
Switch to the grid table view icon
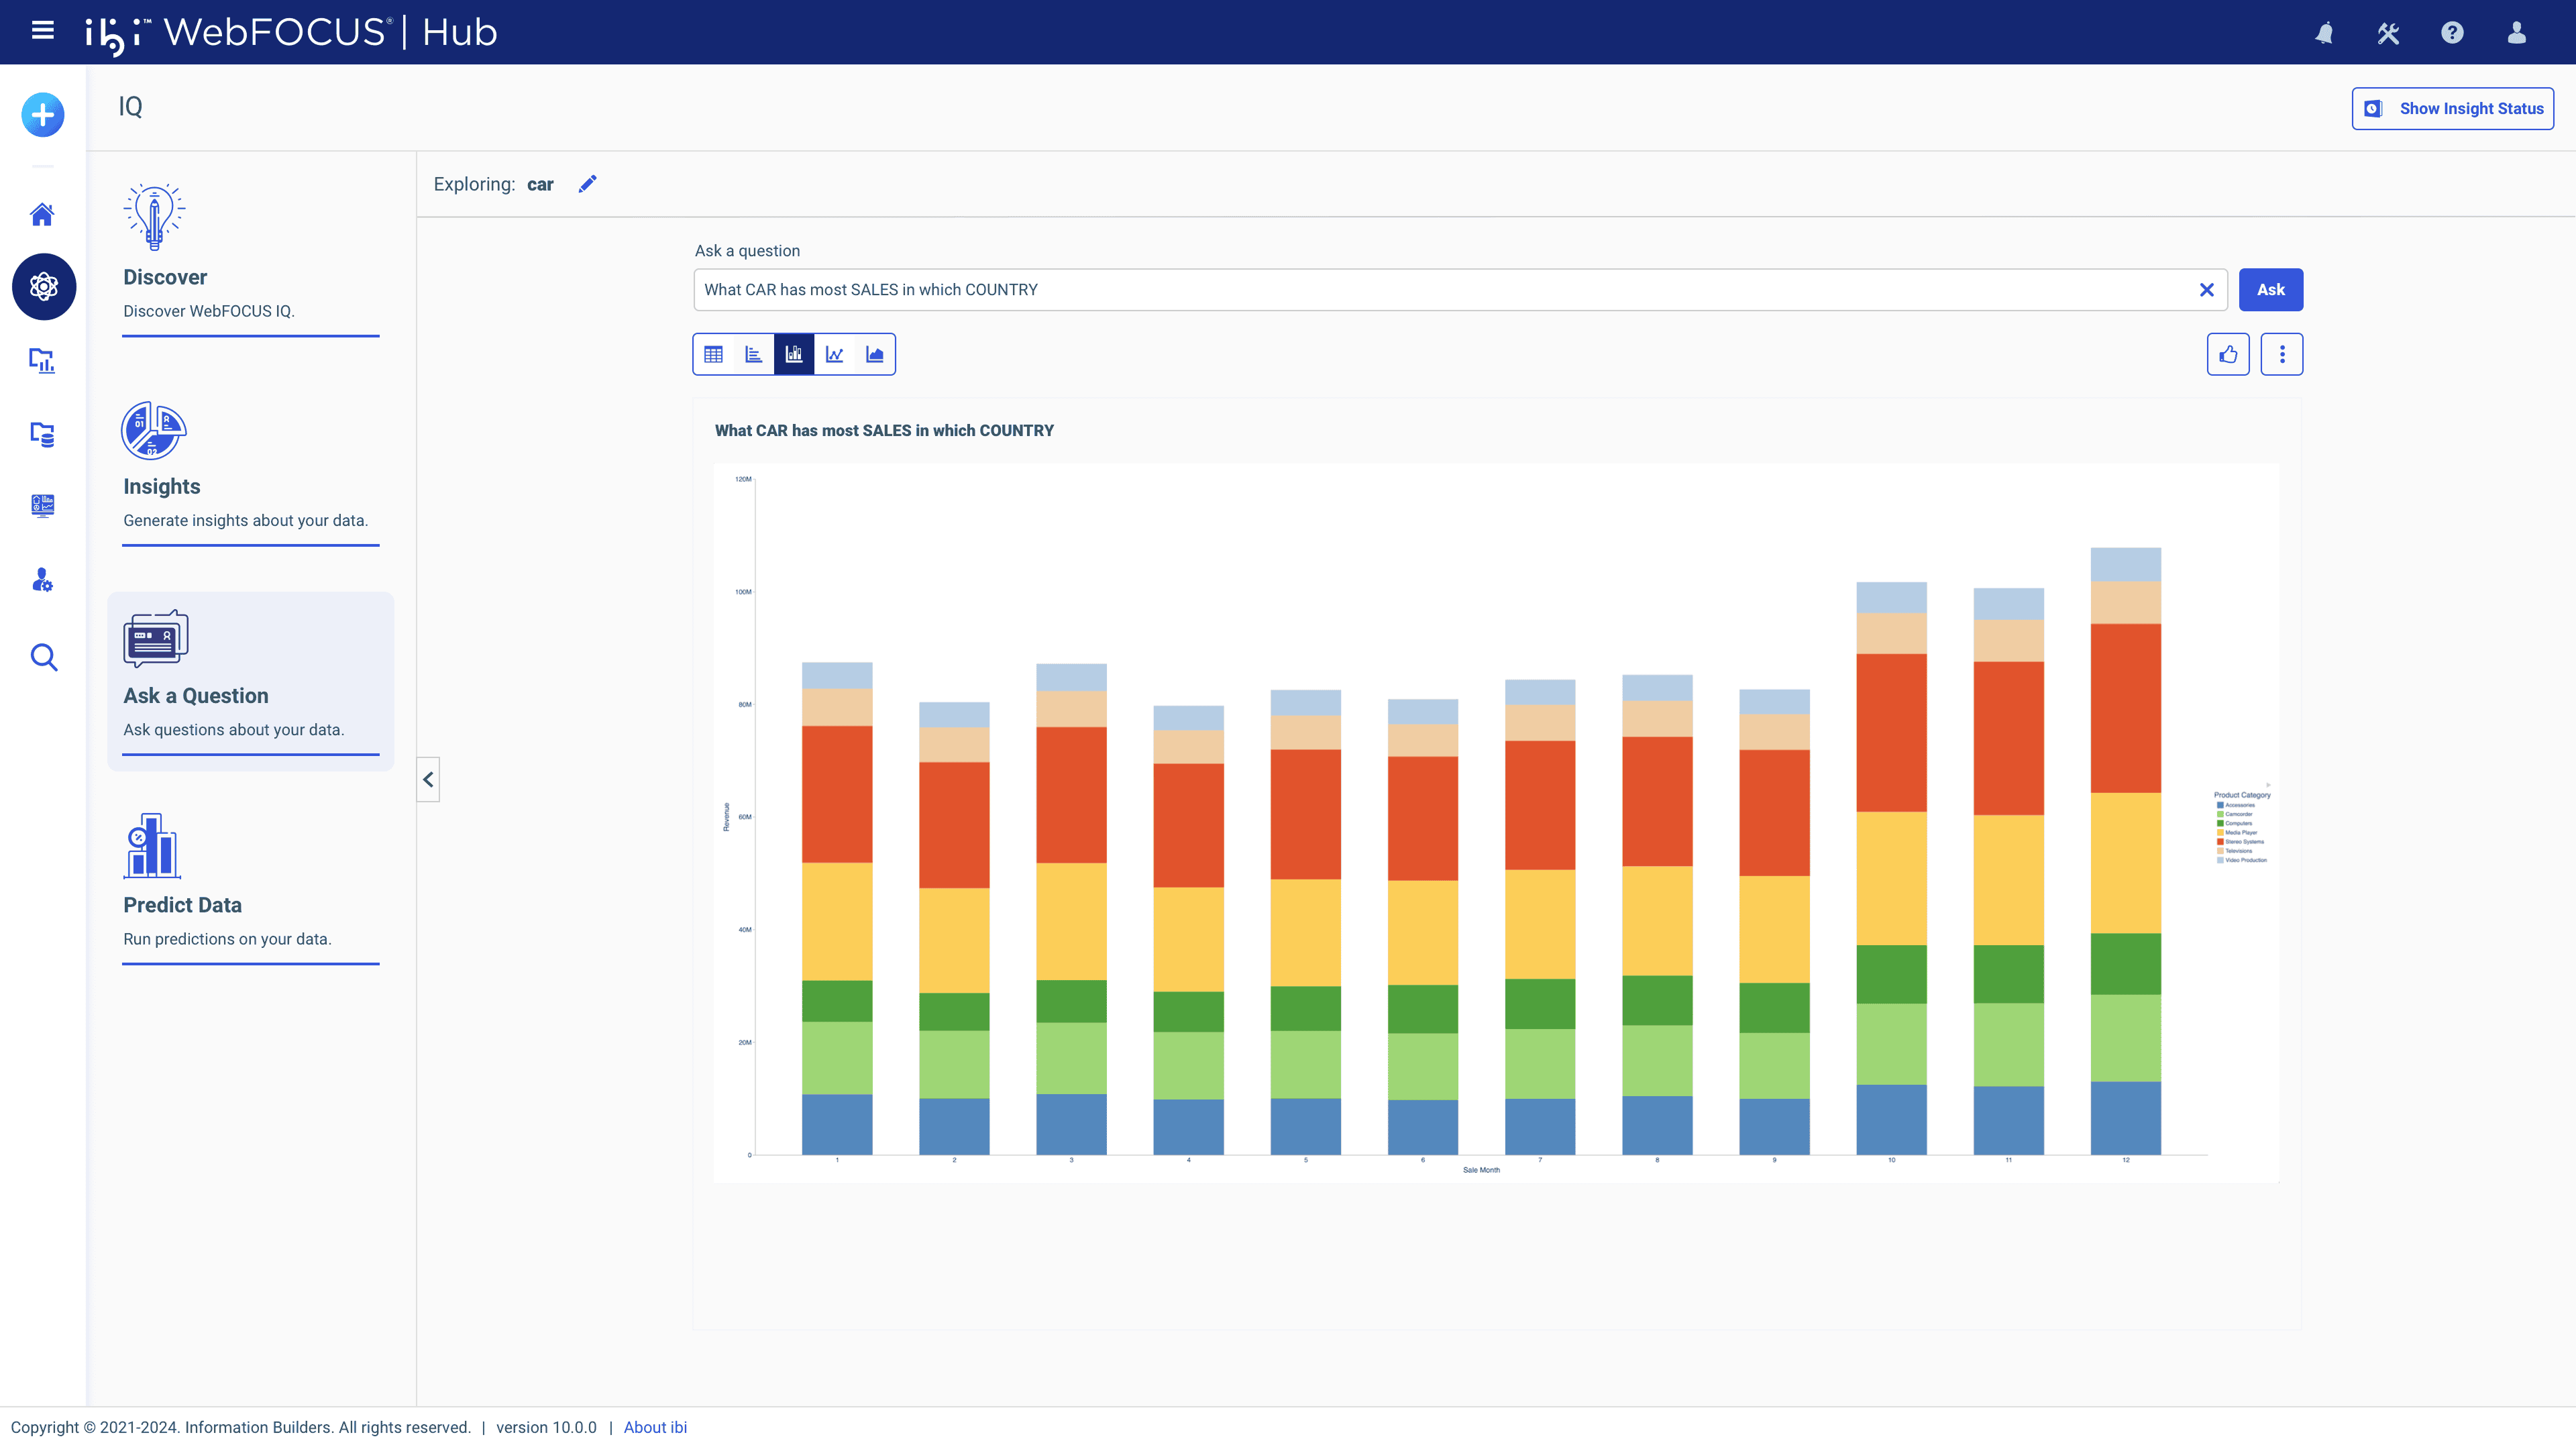pos(713,354)
